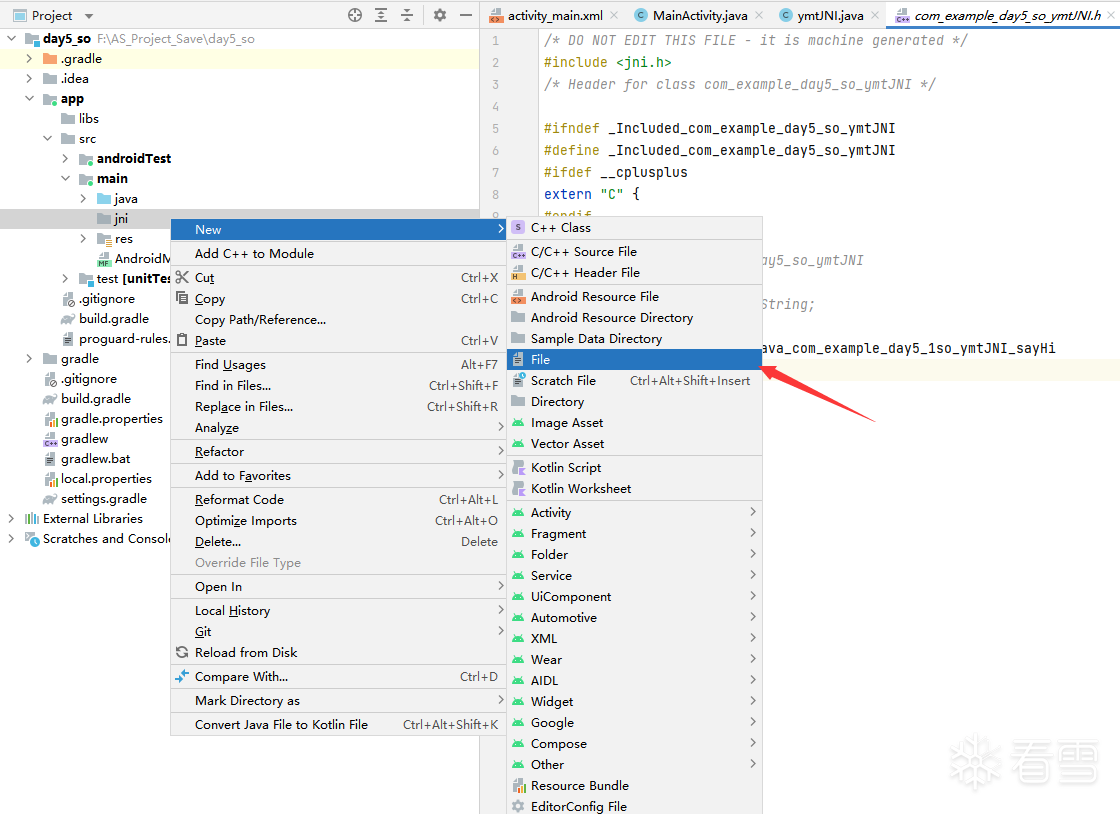Click the Kotlin Worksheet icon
Screen dimensions: 1120x814
519,488
